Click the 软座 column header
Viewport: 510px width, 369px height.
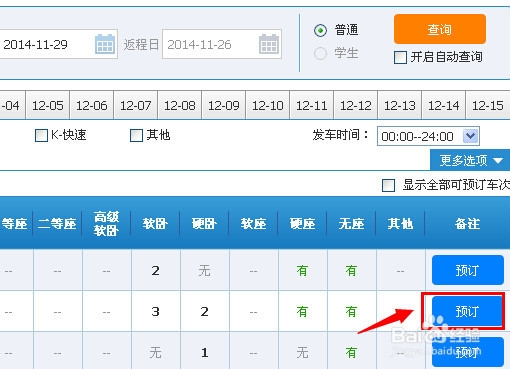(x=253, y=224)
